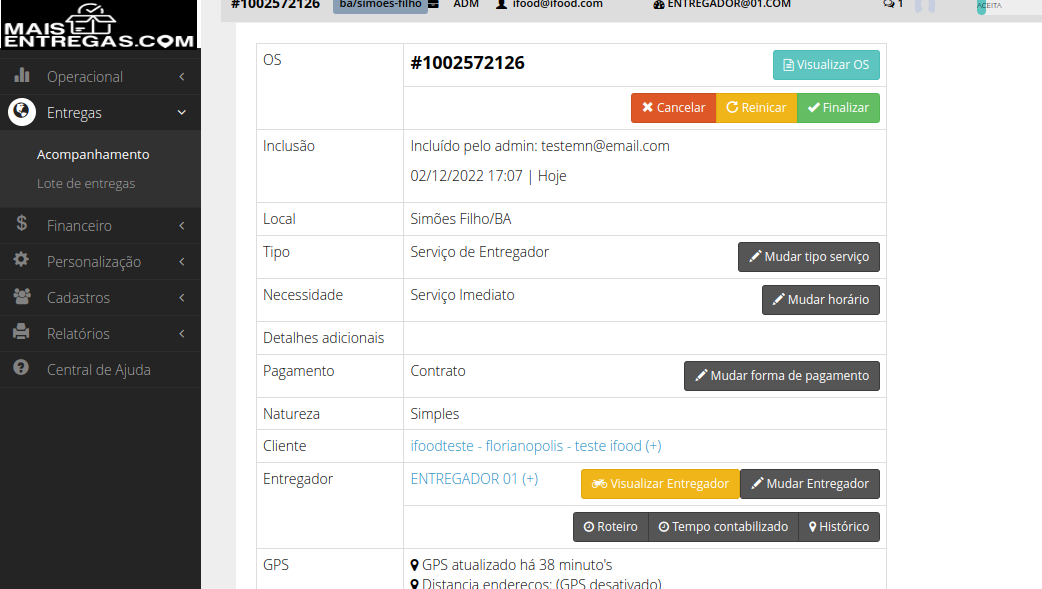Click the MaisEntregas.com logo
Image resolution: width=1042 pixels, height=589 pixels.
pos(98,25)
